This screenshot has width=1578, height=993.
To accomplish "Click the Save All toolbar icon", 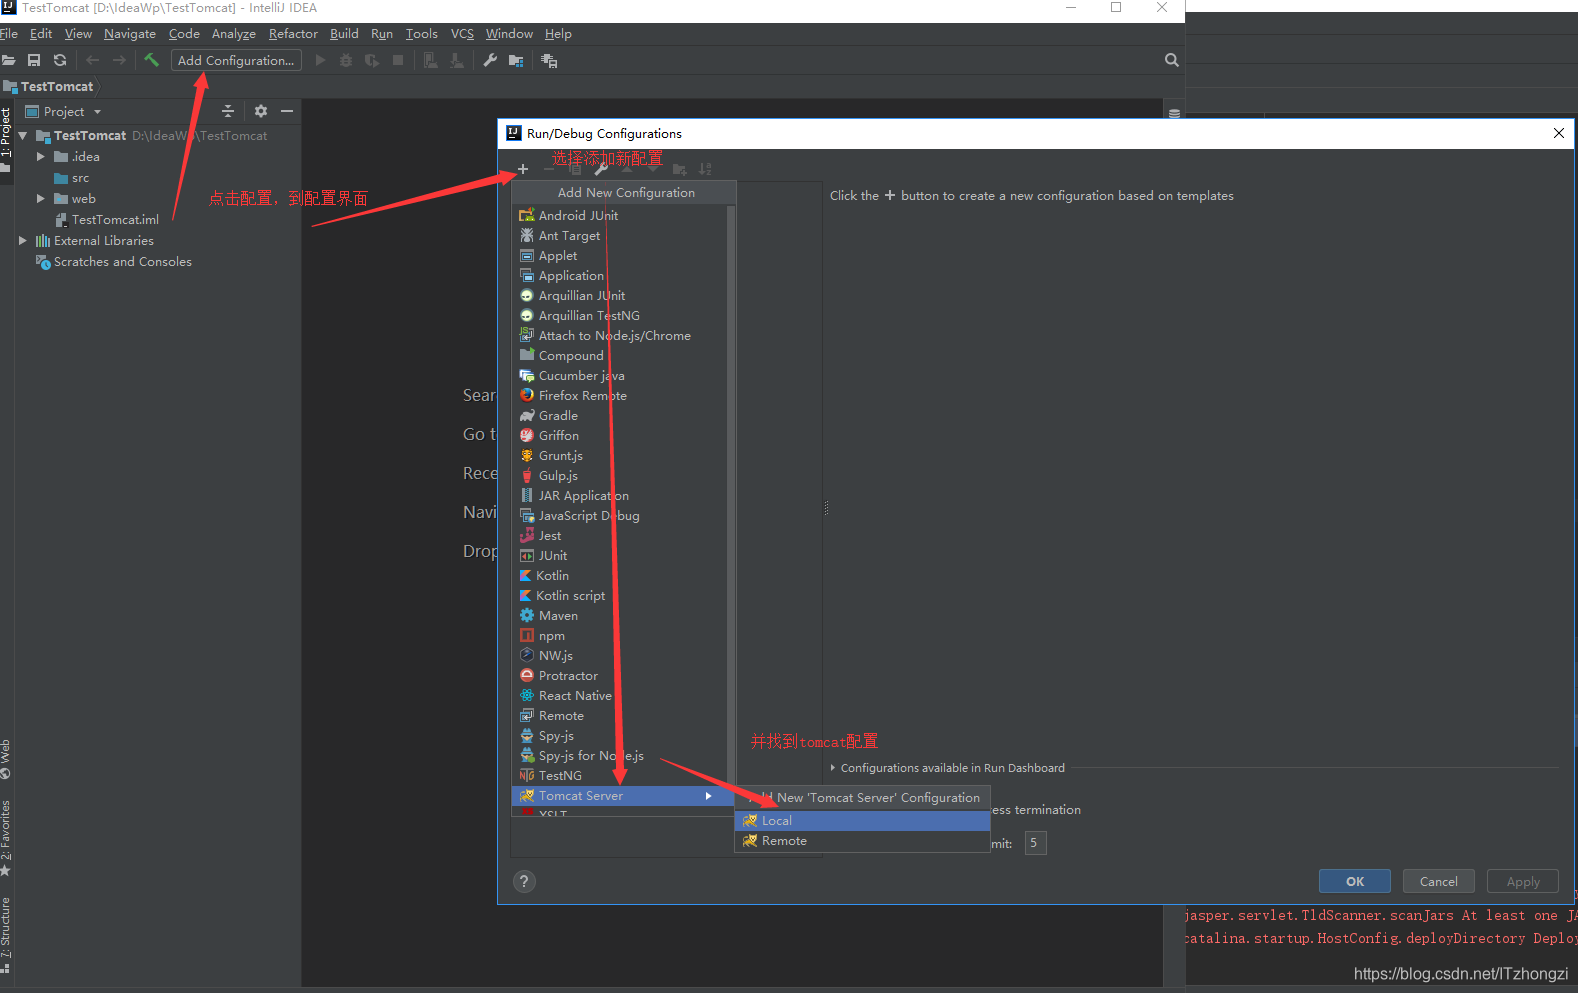I will (x=34, y=60).
